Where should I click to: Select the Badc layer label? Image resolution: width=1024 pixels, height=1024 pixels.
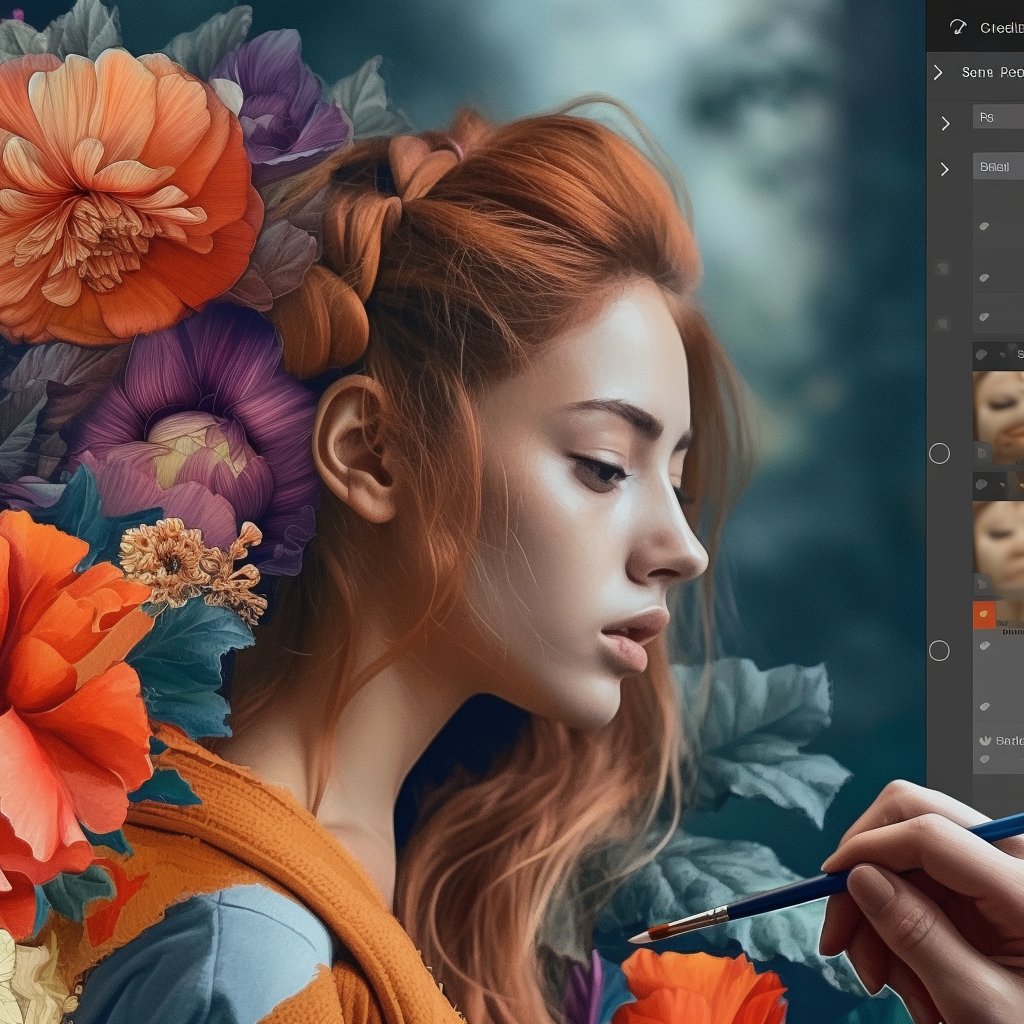pos(1010,741)
